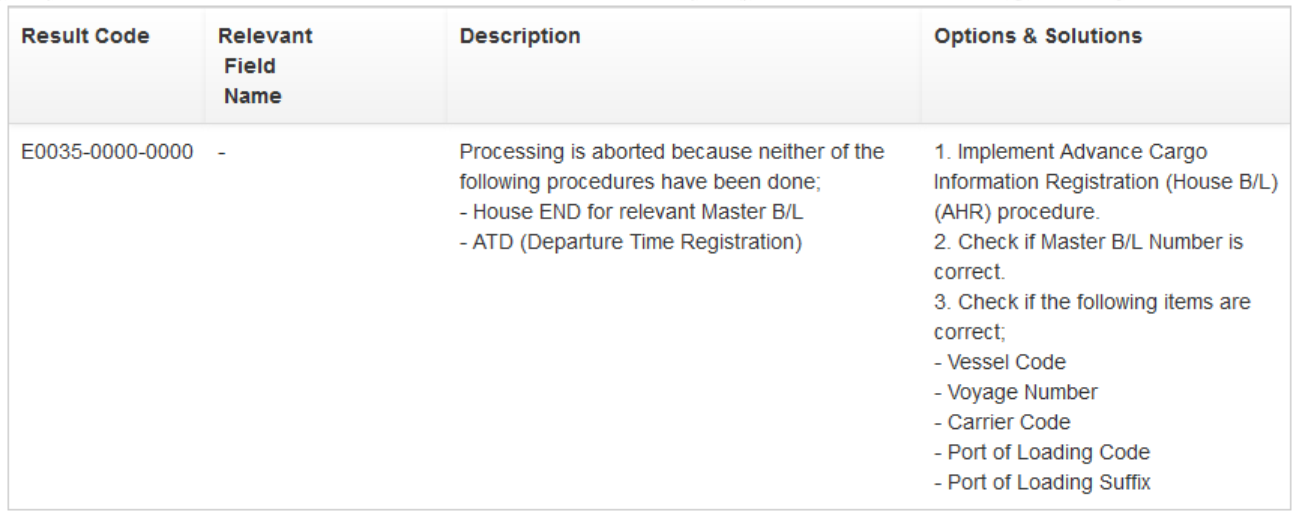Click '1. Implement Advance Cargo' solution text
This screenshot has height=516, width=1299.
[x=1070, y=153]
